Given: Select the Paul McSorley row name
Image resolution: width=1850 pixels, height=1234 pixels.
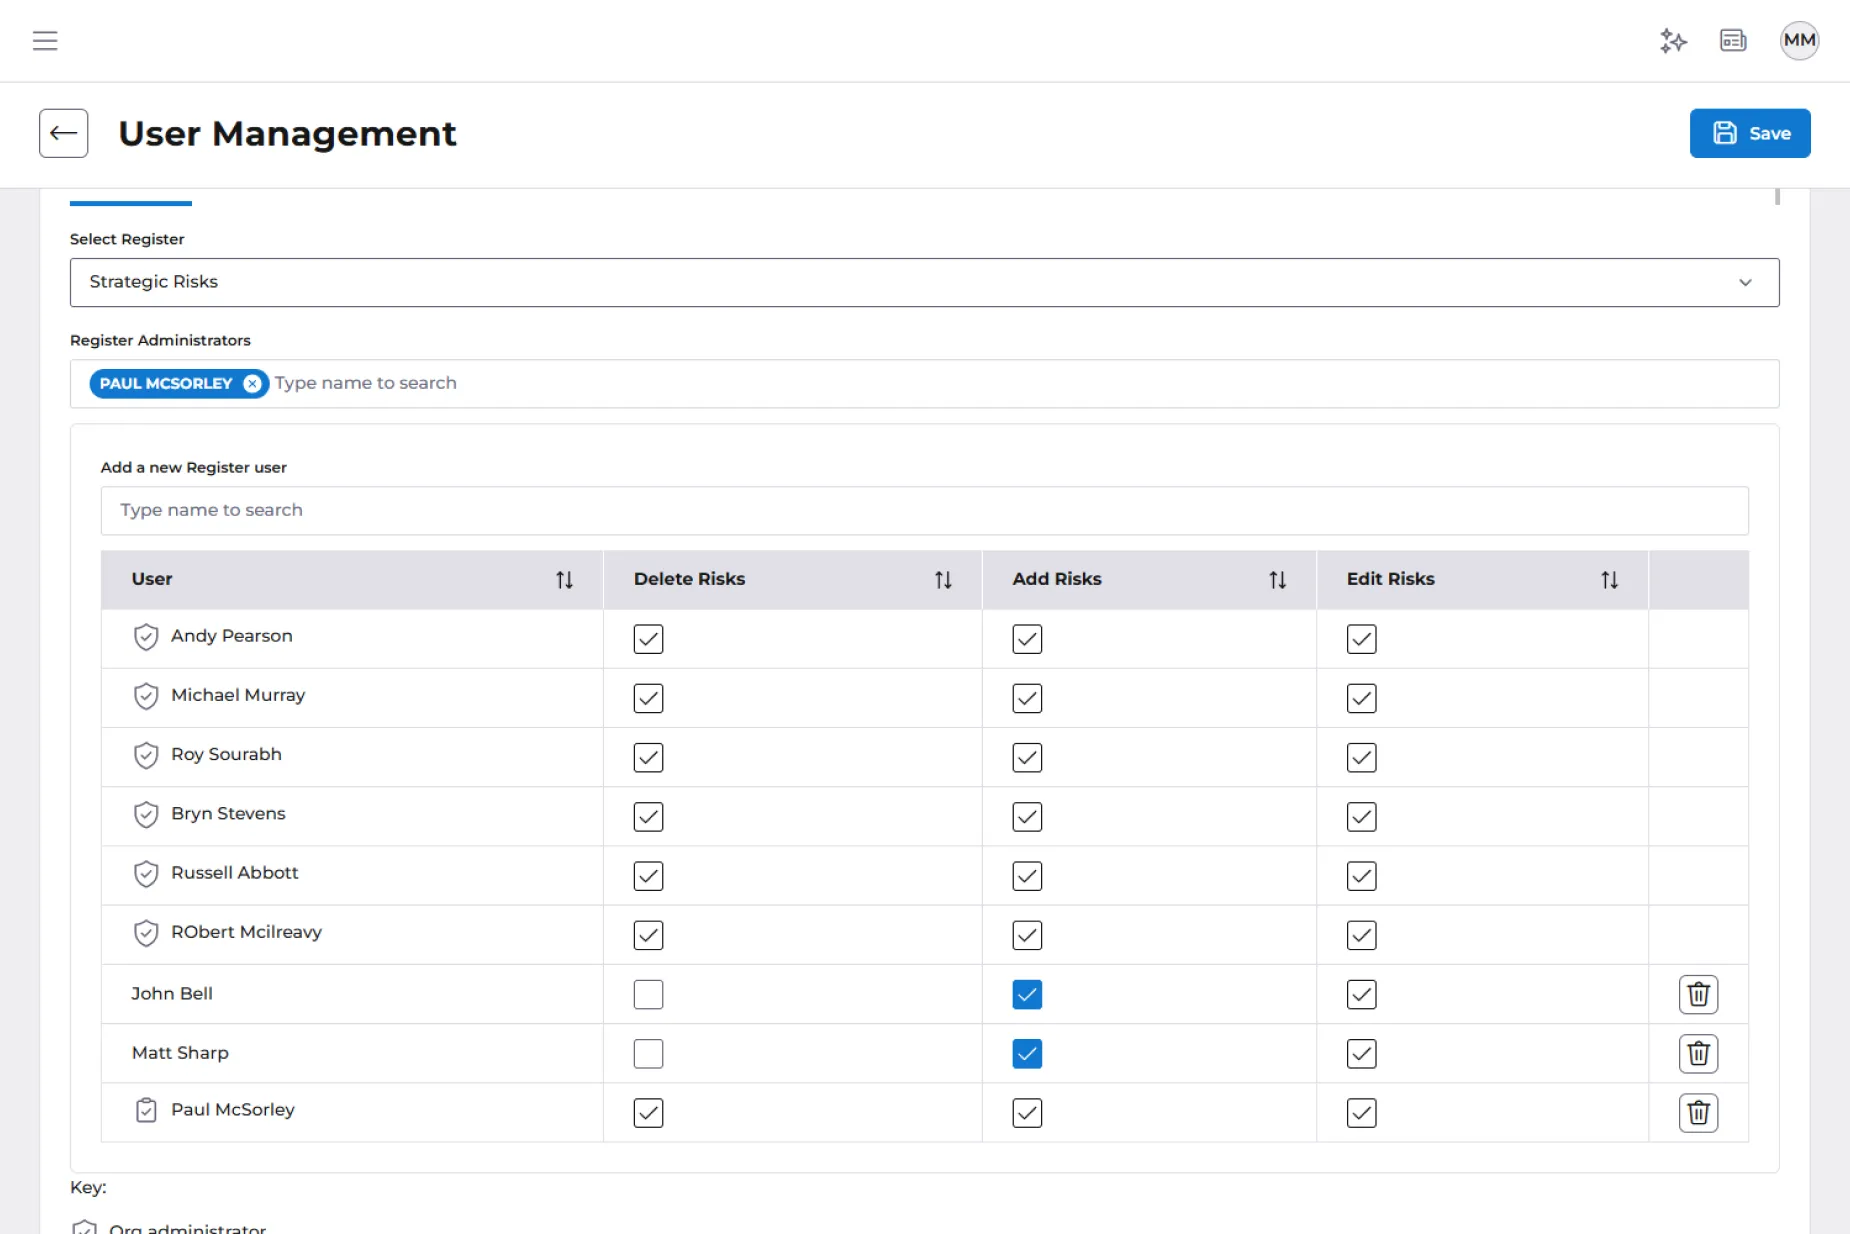Looking at the screenshot, I should pyautogui.click(x=233, y=1110).
